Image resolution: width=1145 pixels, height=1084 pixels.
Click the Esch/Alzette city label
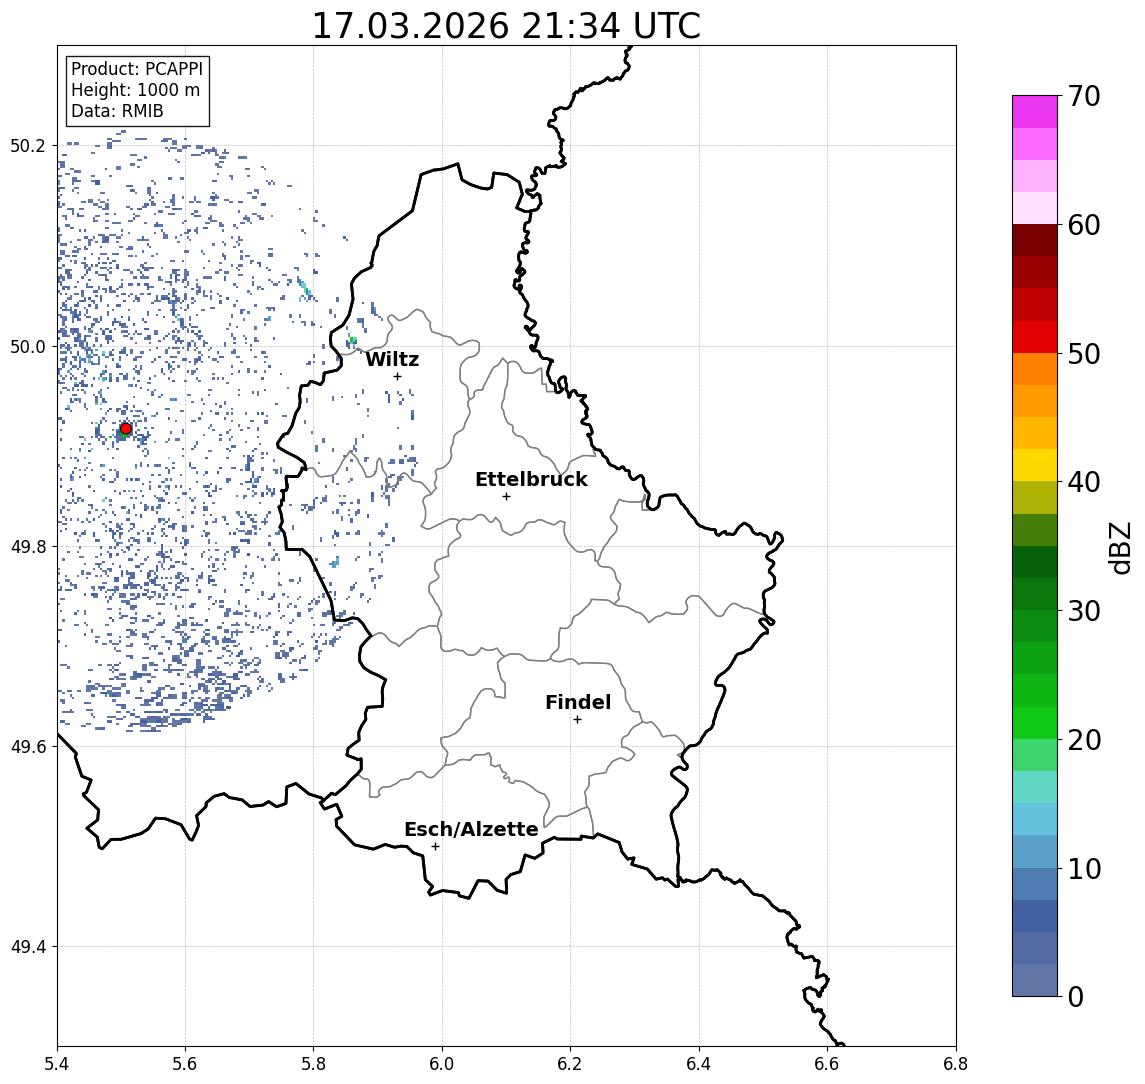471,829
